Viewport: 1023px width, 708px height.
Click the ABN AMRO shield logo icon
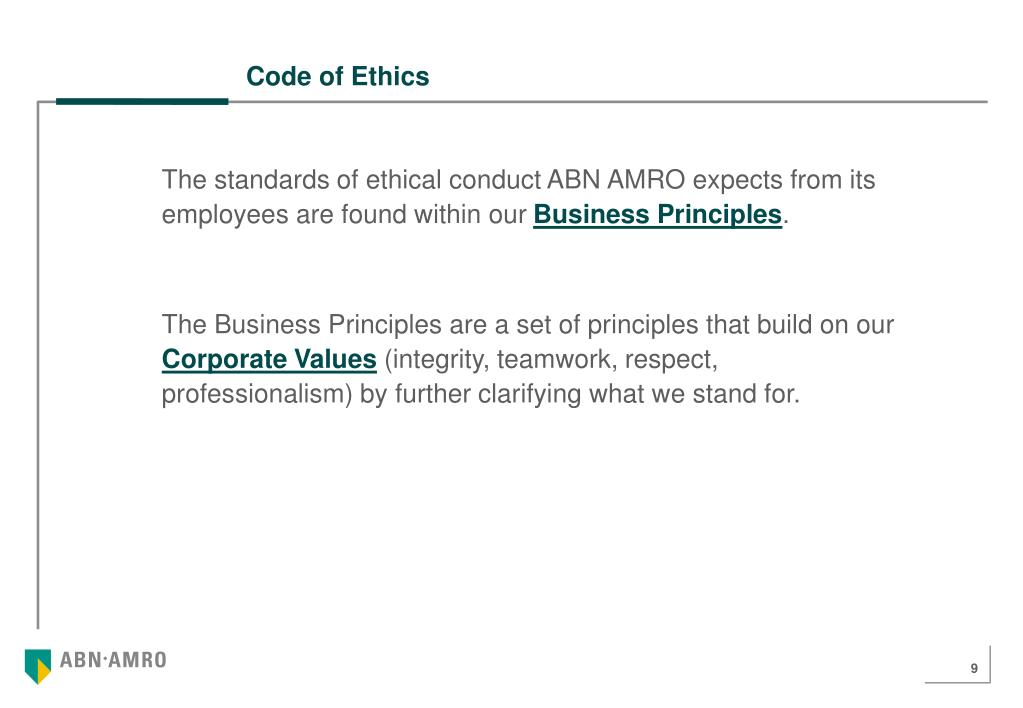click(x=38, y=666)
